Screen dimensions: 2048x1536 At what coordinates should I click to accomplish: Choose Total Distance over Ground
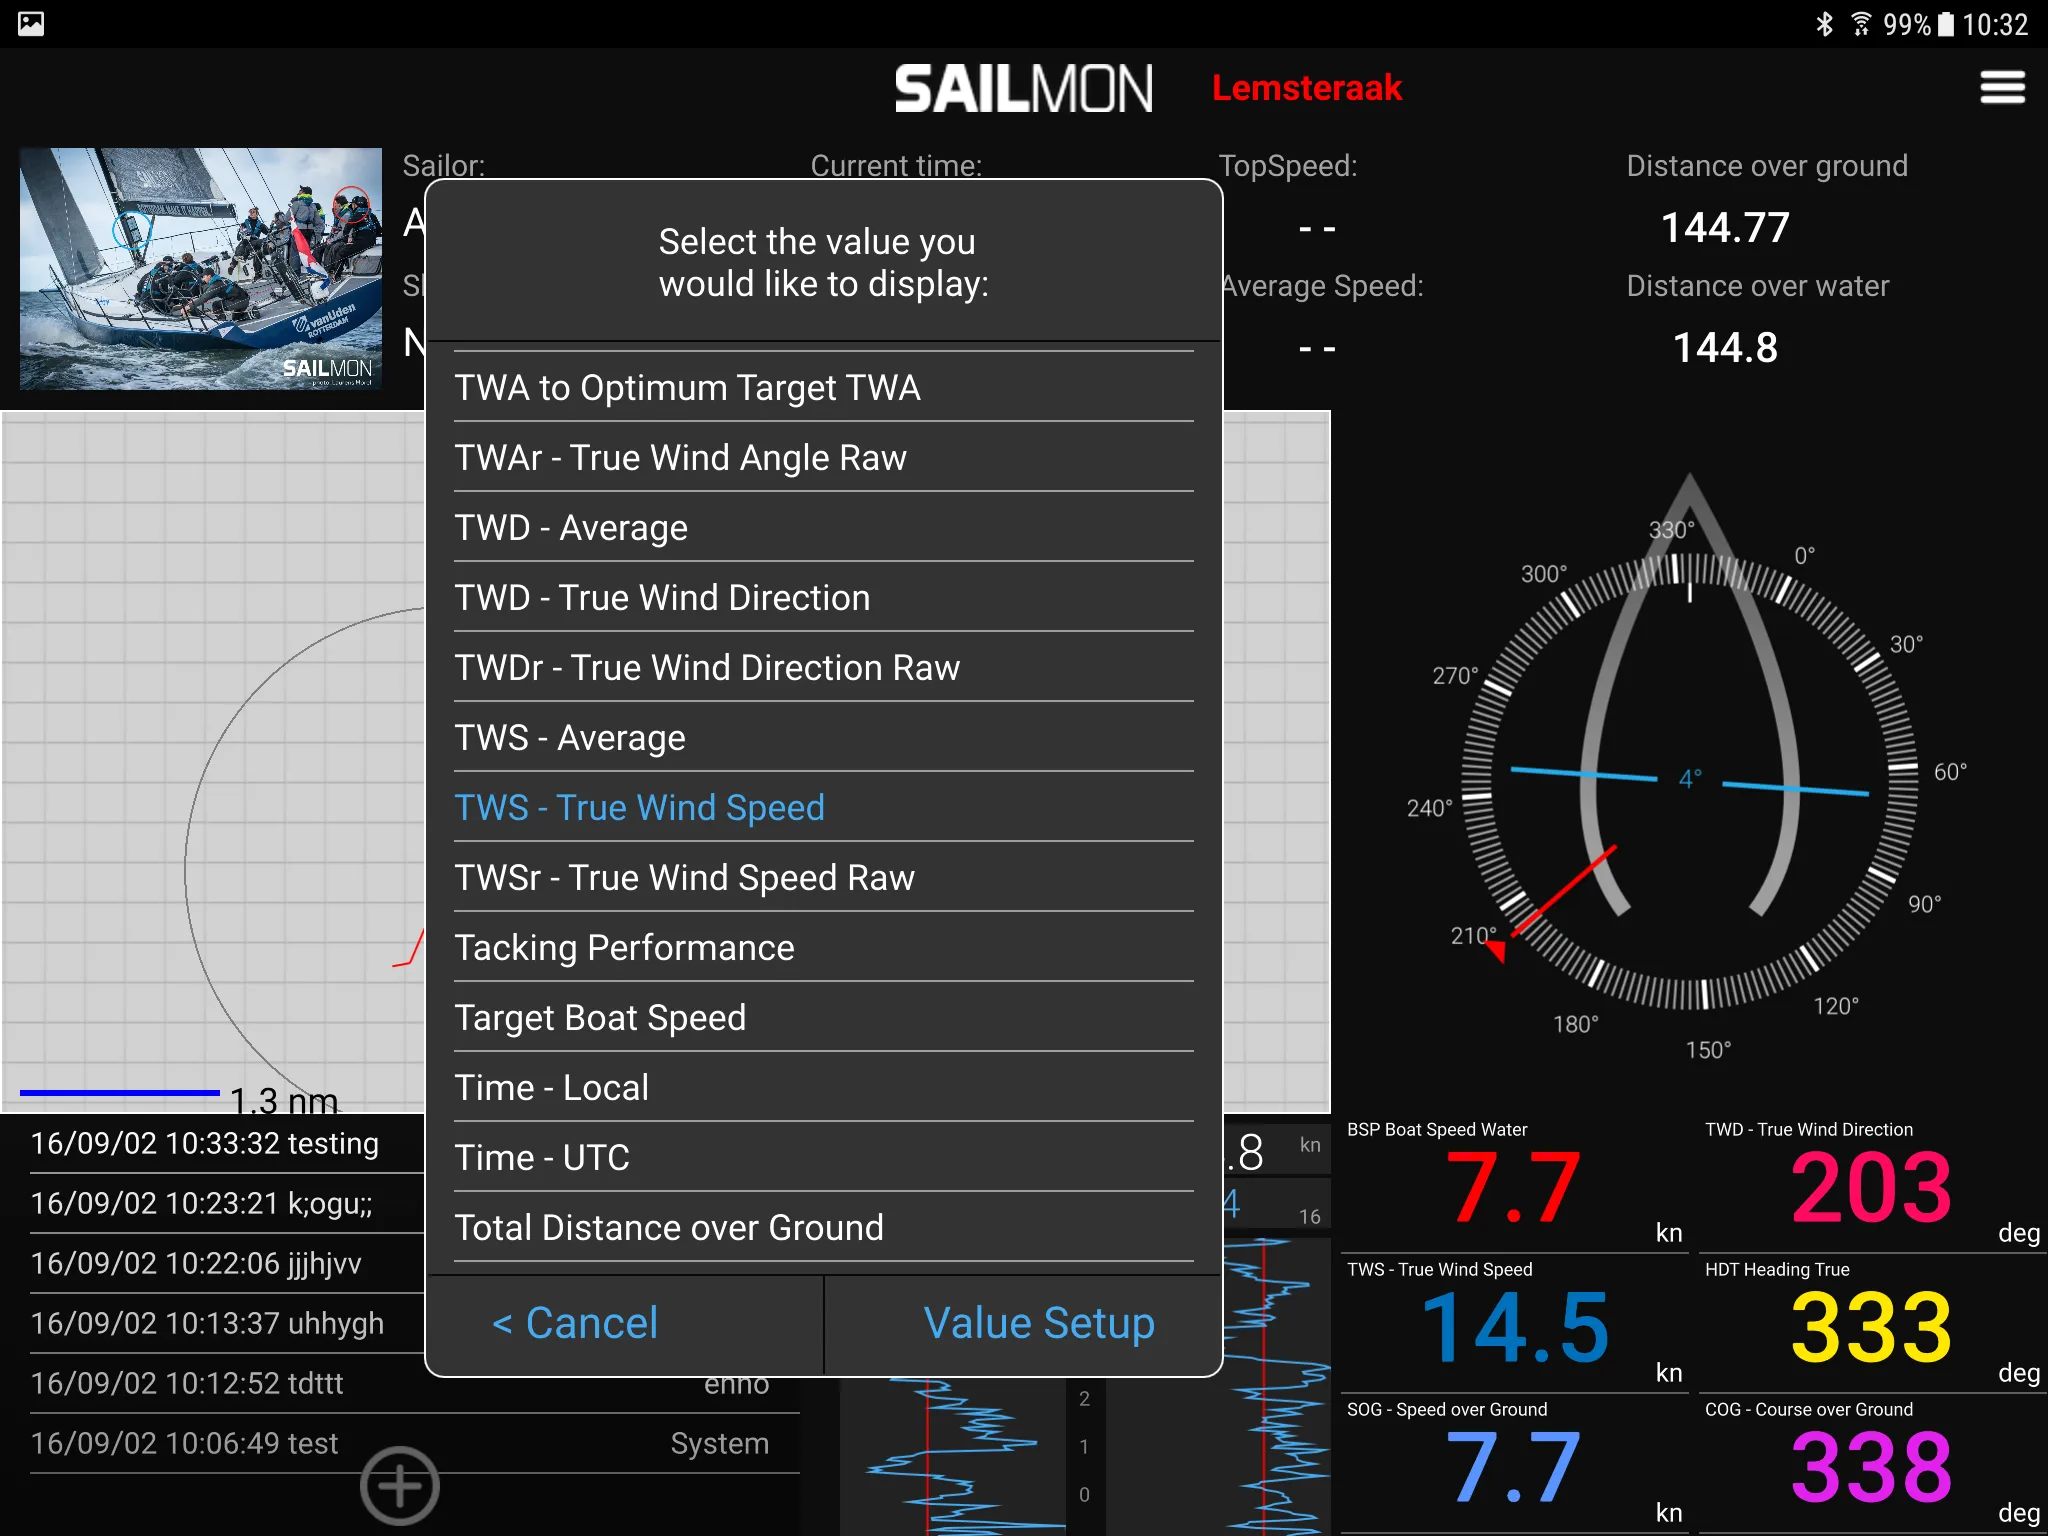[823, 1227]
